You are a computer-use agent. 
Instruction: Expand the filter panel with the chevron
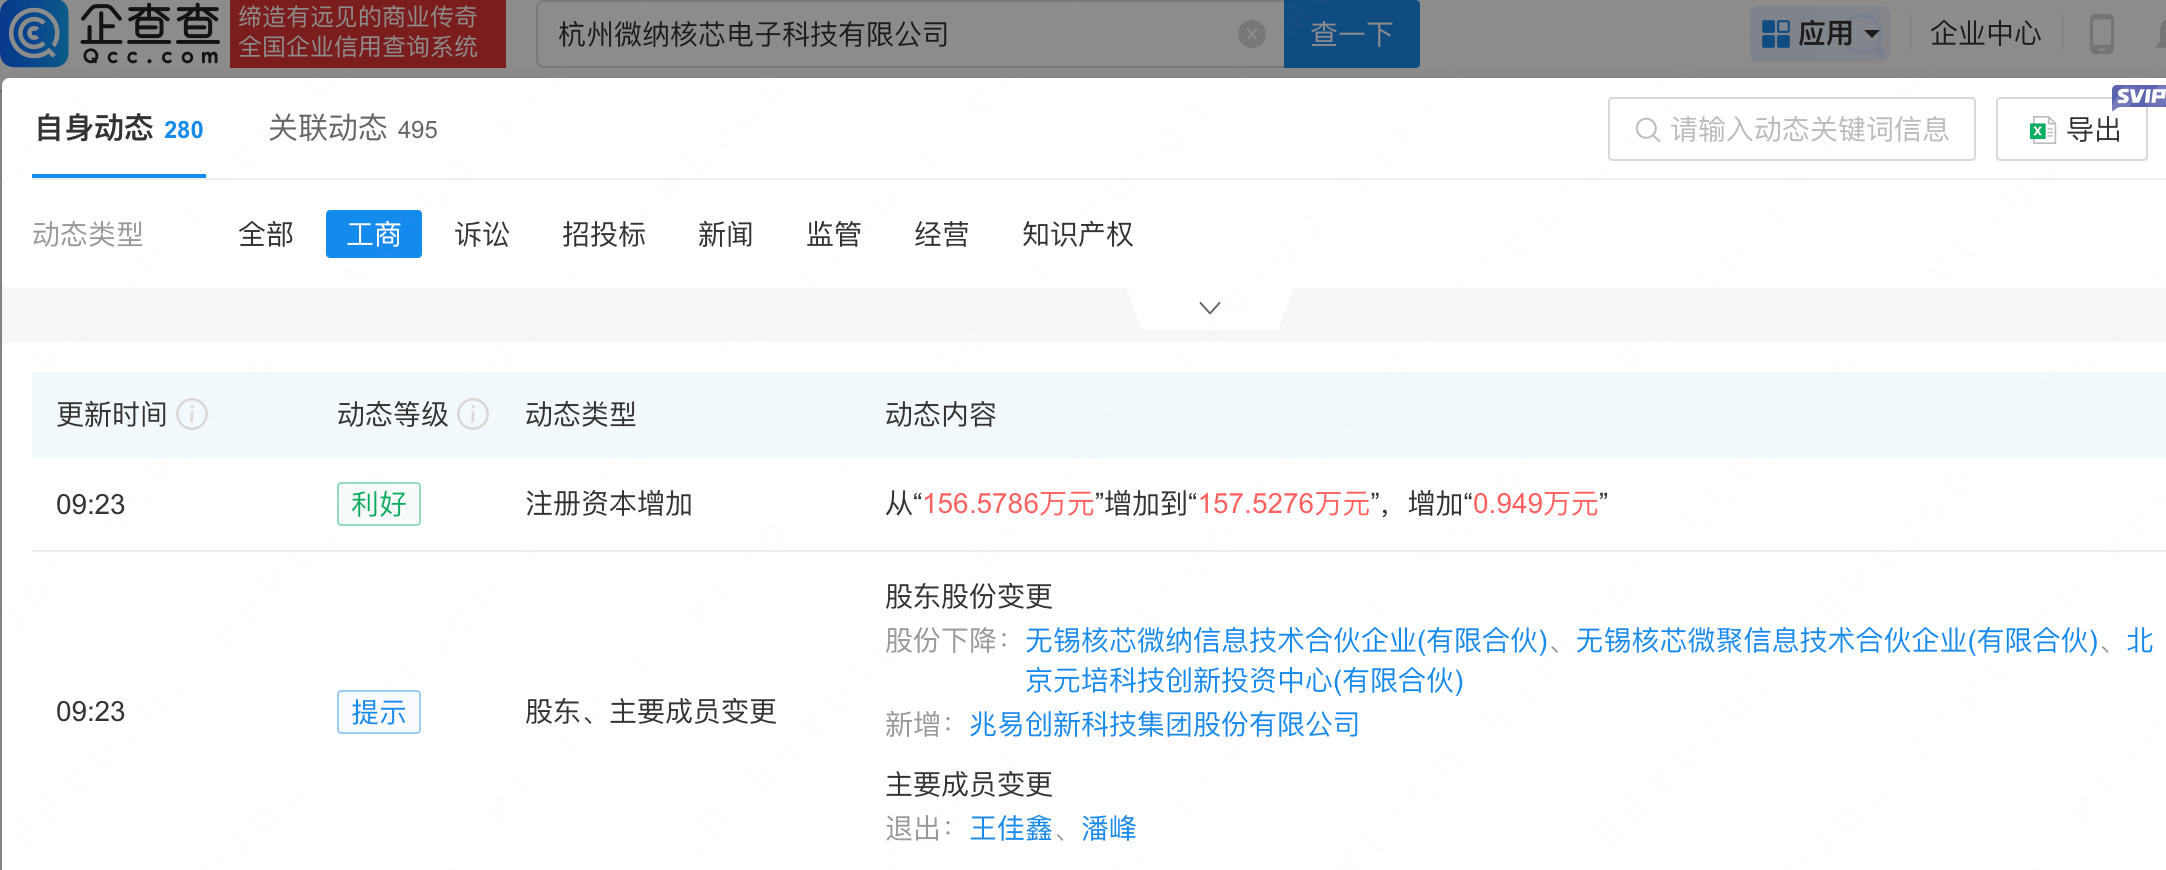coord(1210,308)
